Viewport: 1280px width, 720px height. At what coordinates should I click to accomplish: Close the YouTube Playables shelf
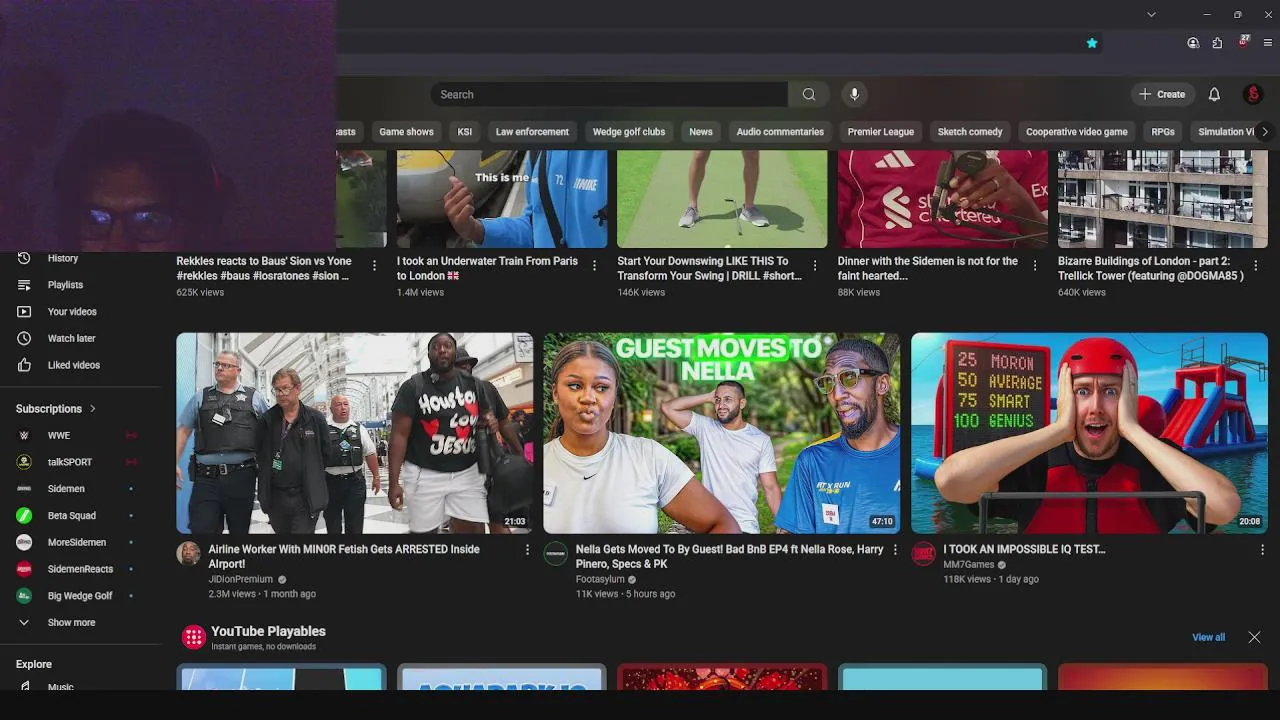coord(1254,637)
